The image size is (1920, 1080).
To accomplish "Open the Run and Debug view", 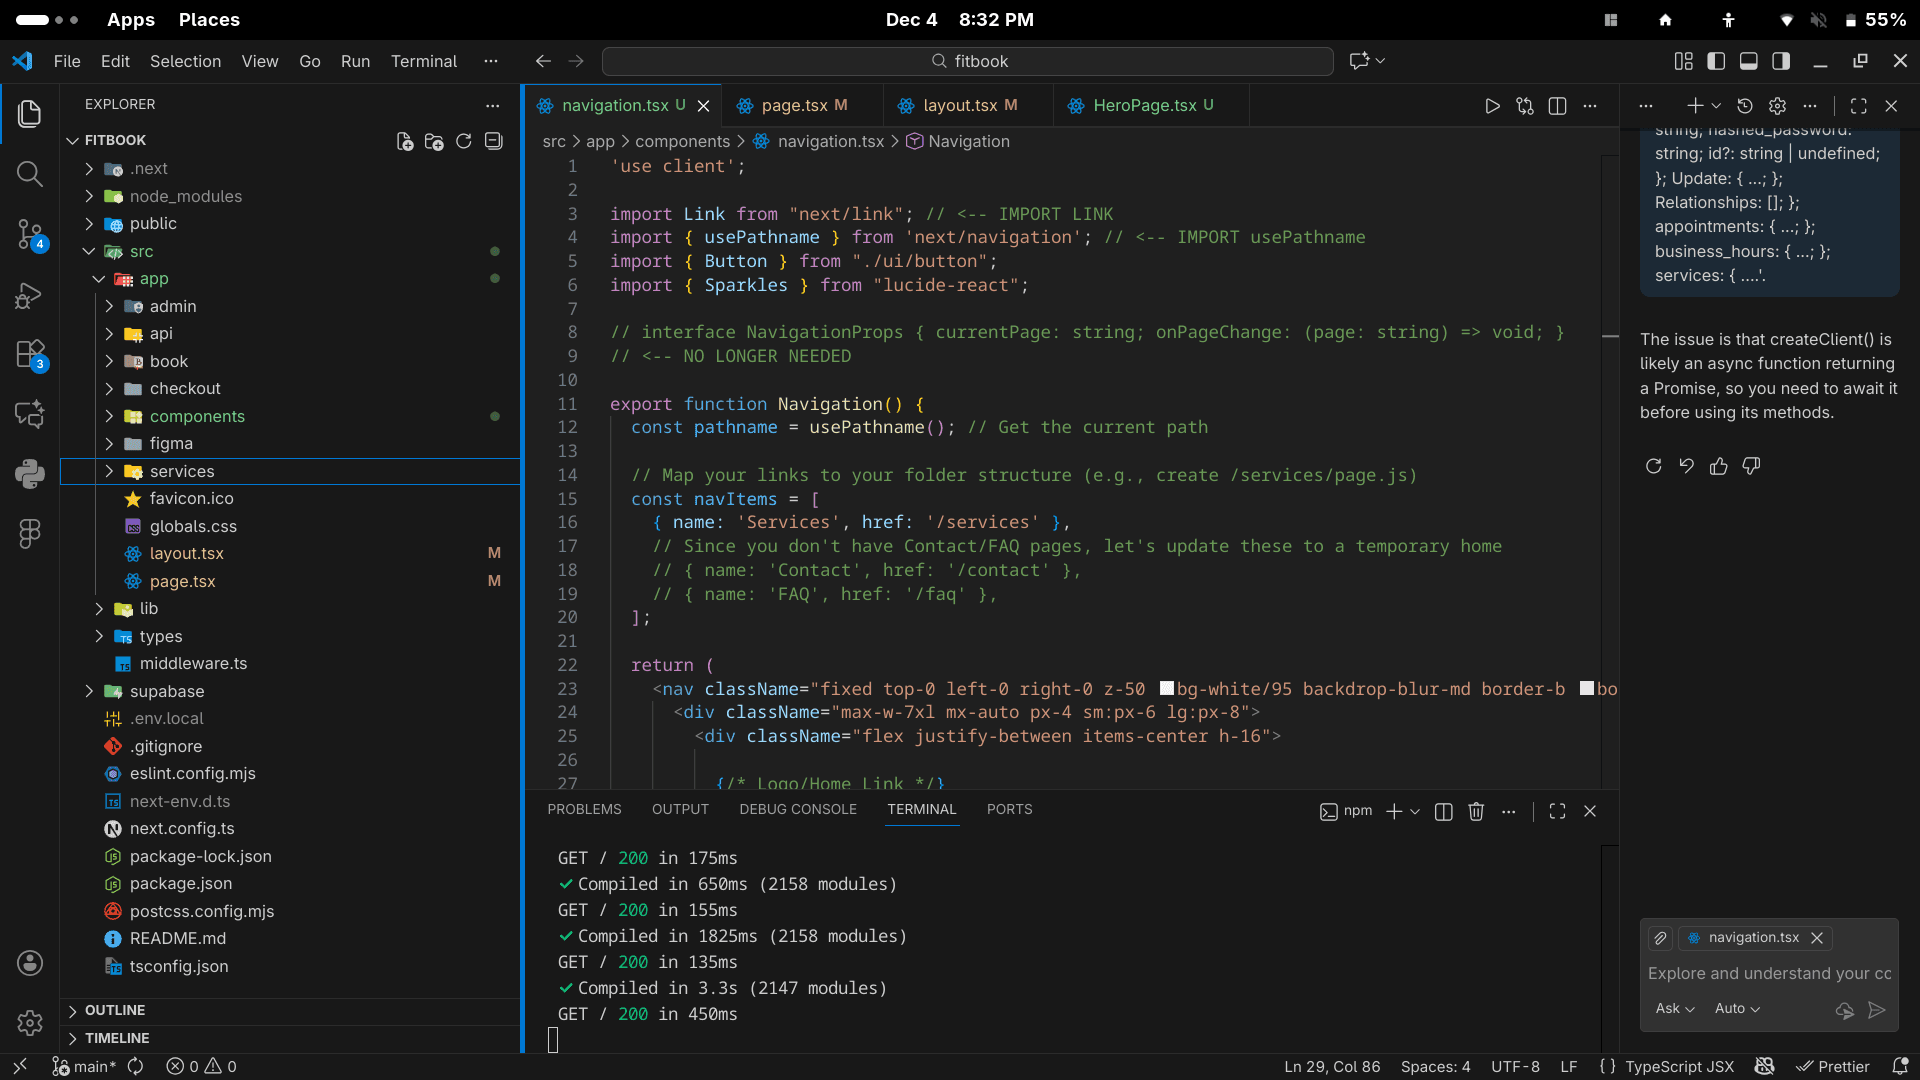I will coord(29,295).
